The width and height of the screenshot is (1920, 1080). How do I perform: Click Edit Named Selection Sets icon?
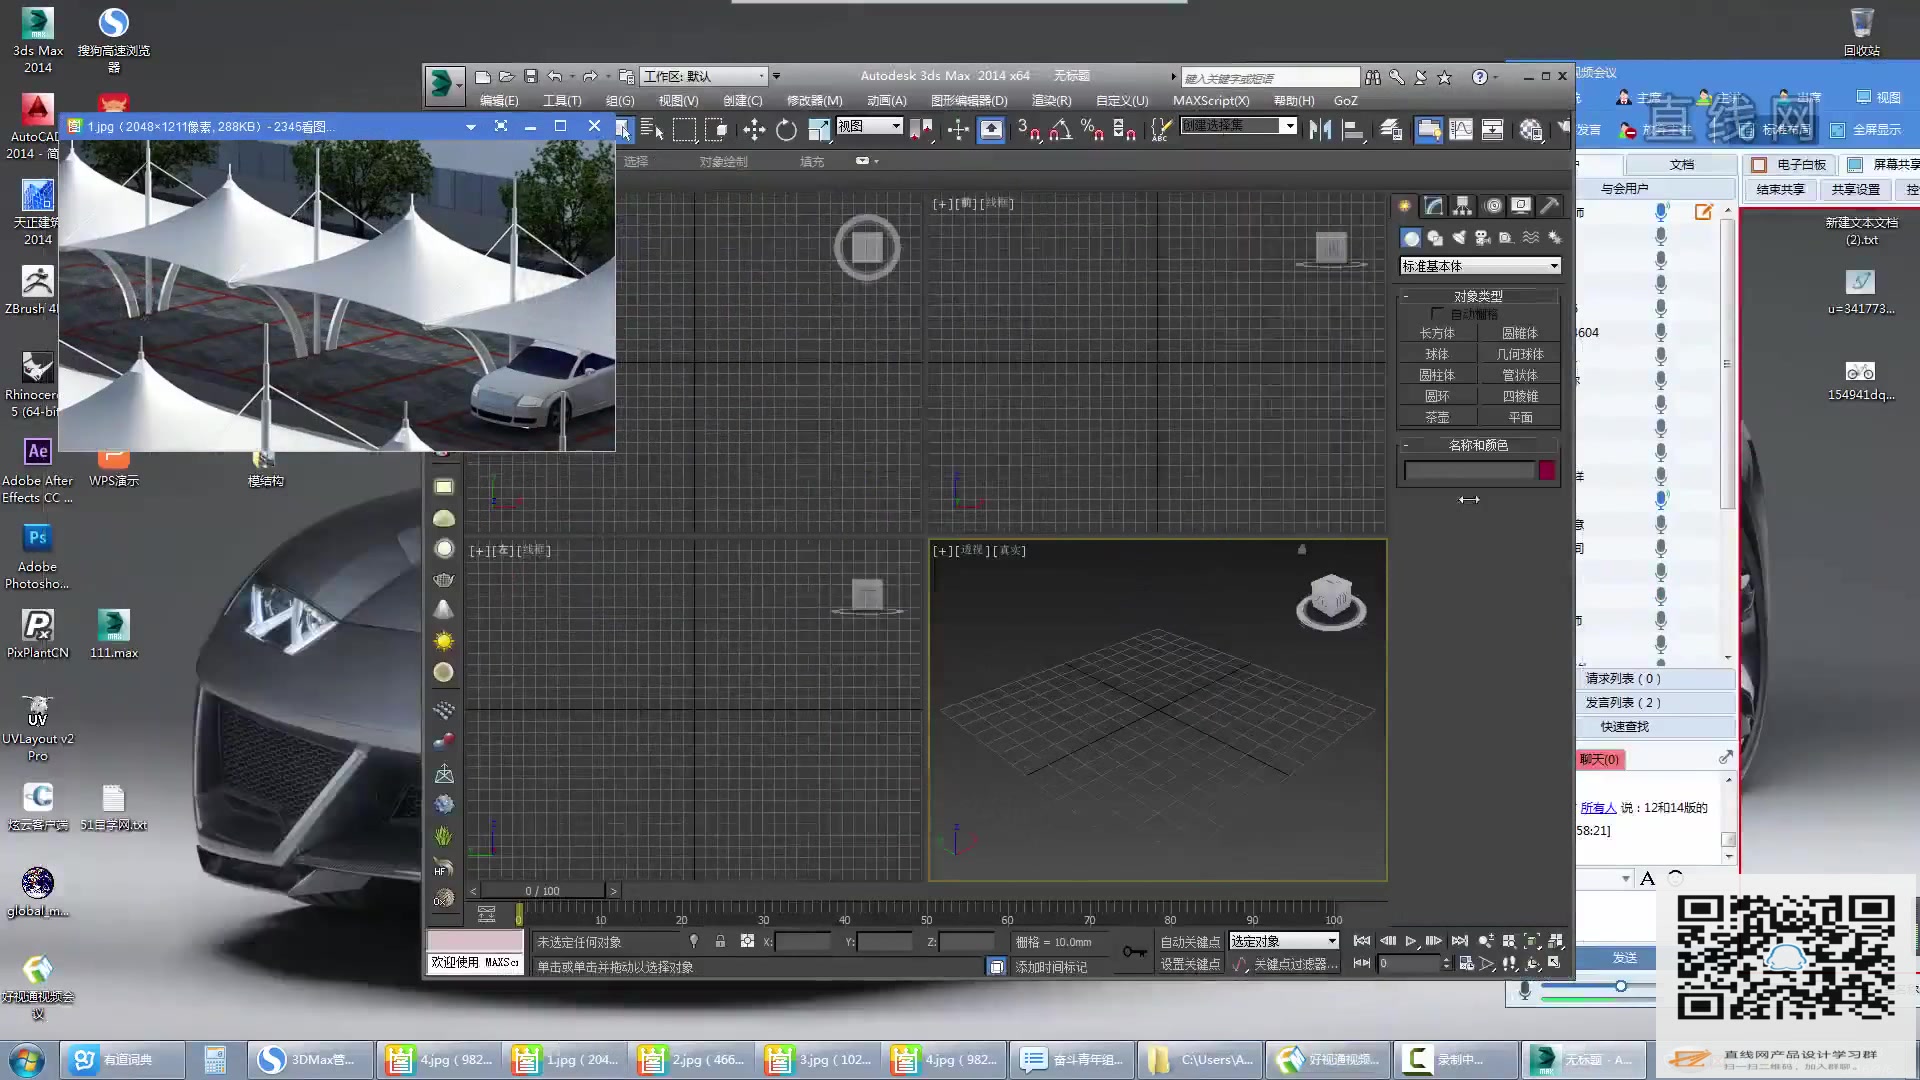(x=1160, y=130)
